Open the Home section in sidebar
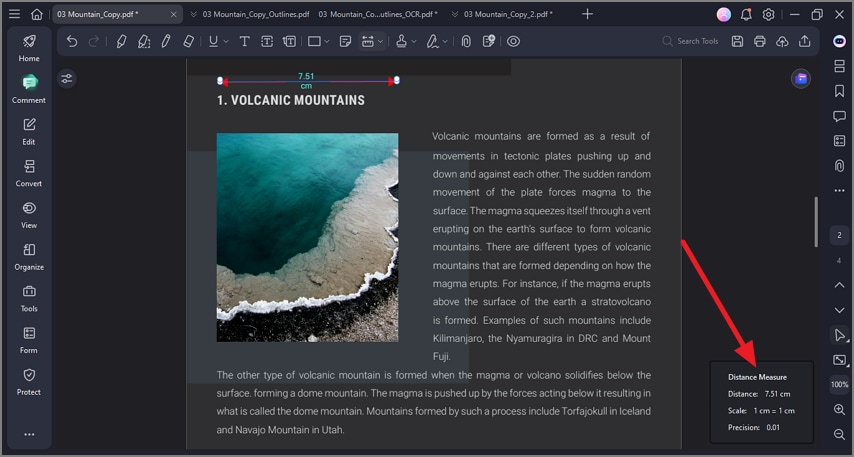This screenshot has height=457, width=854. click(x=29, y=48)
